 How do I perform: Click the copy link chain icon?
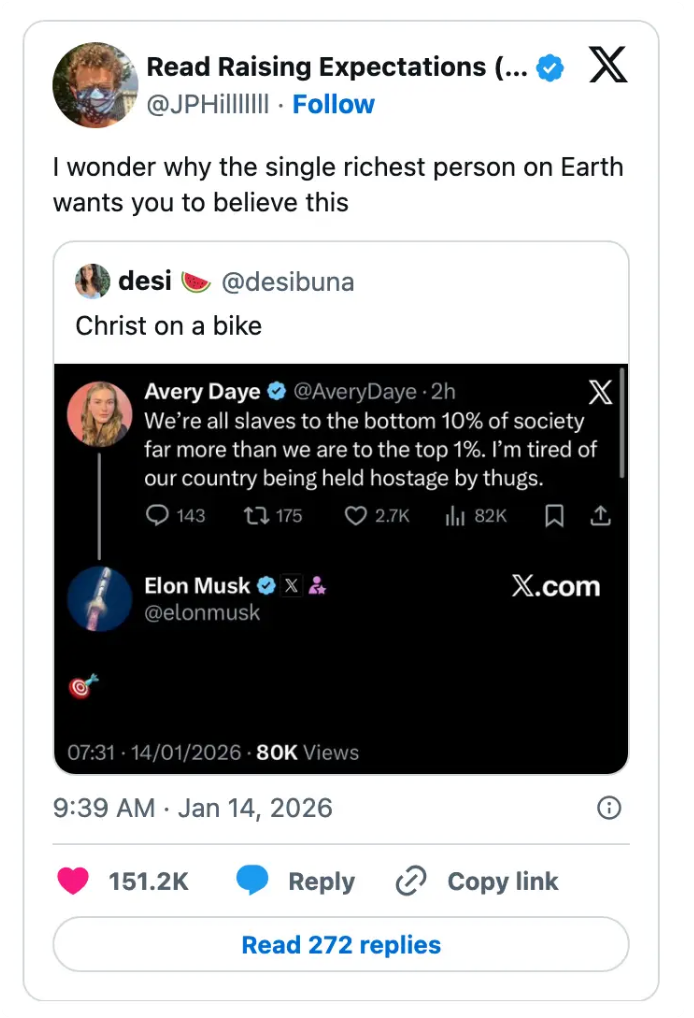tap(411, 881)
